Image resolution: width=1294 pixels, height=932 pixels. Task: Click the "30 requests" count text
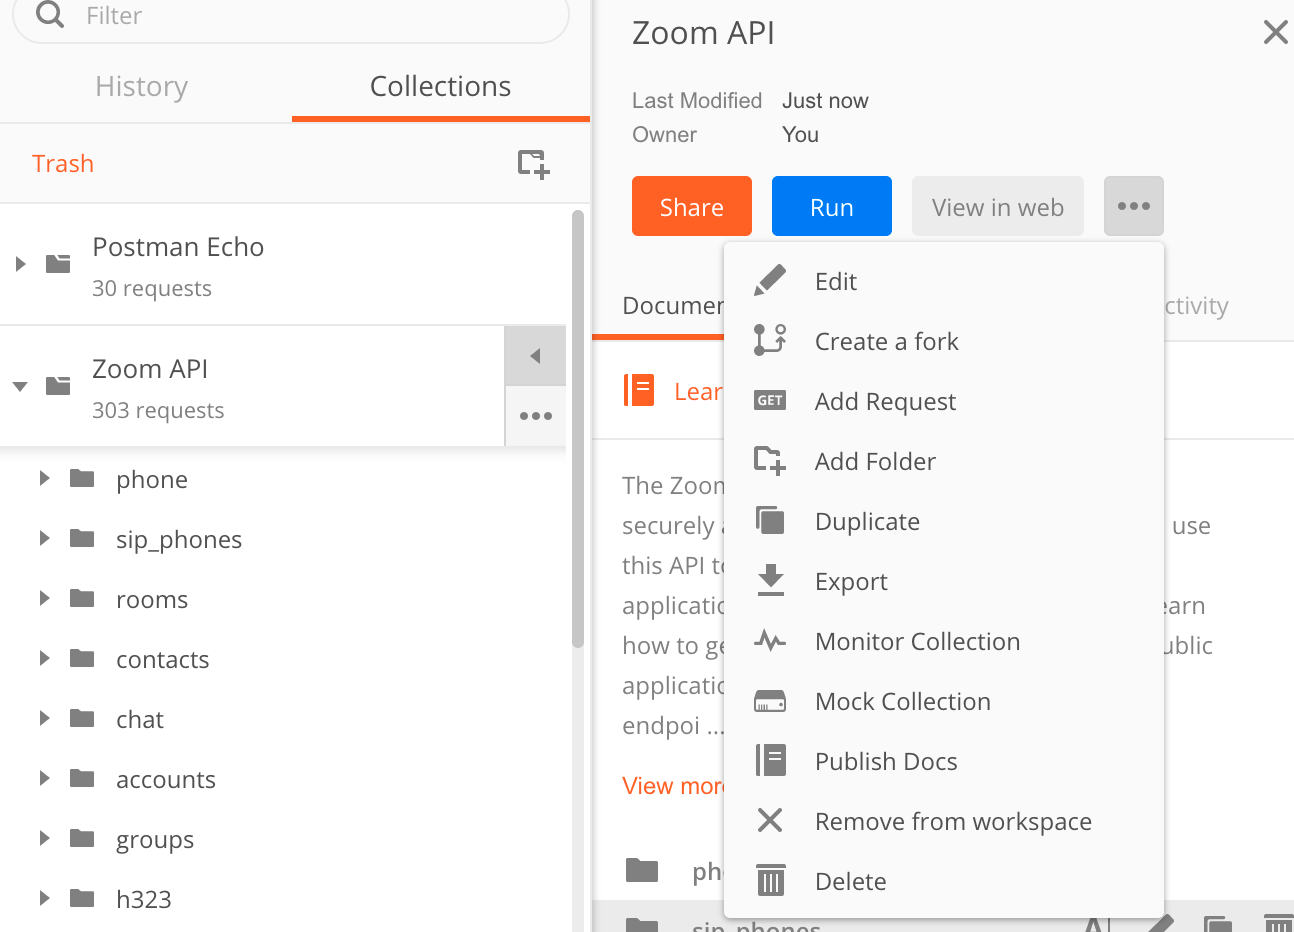click(152, 288)
